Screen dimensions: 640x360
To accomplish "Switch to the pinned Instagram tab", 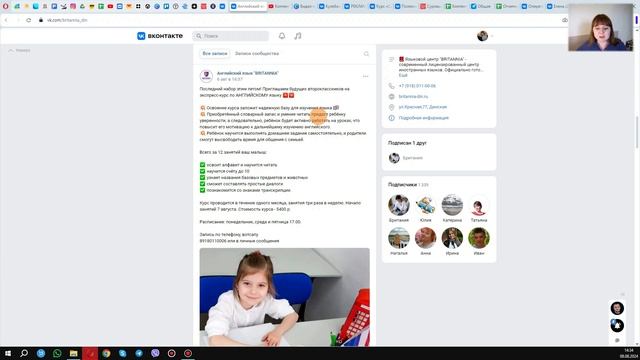I will (x=73, y=6).
